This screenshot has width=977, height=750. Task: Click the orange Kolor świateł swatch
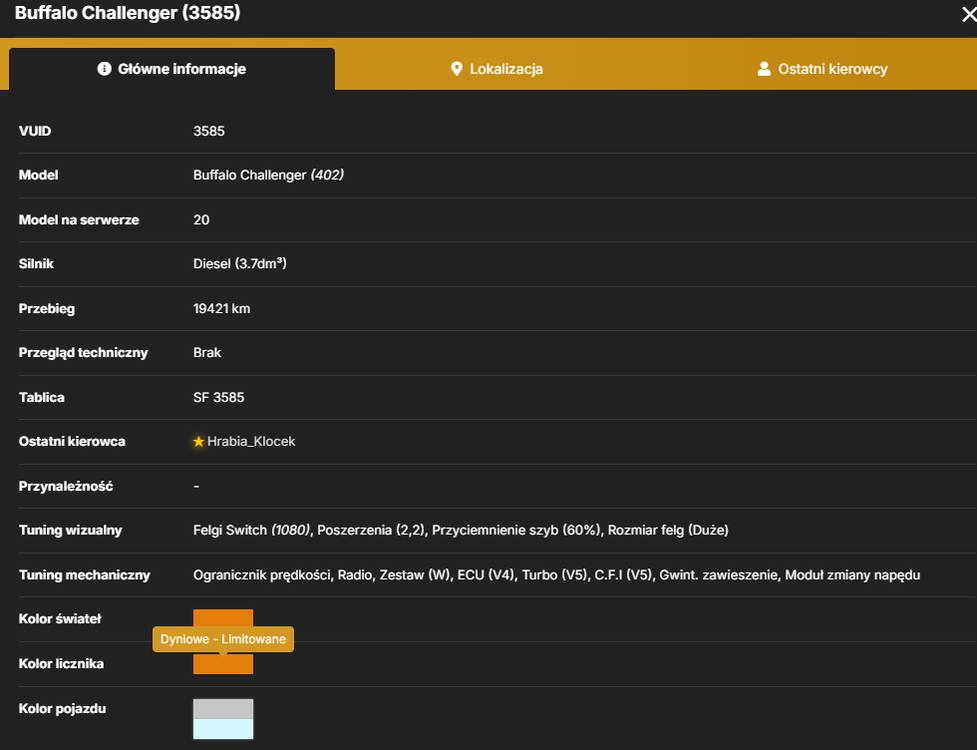point(223,617)
